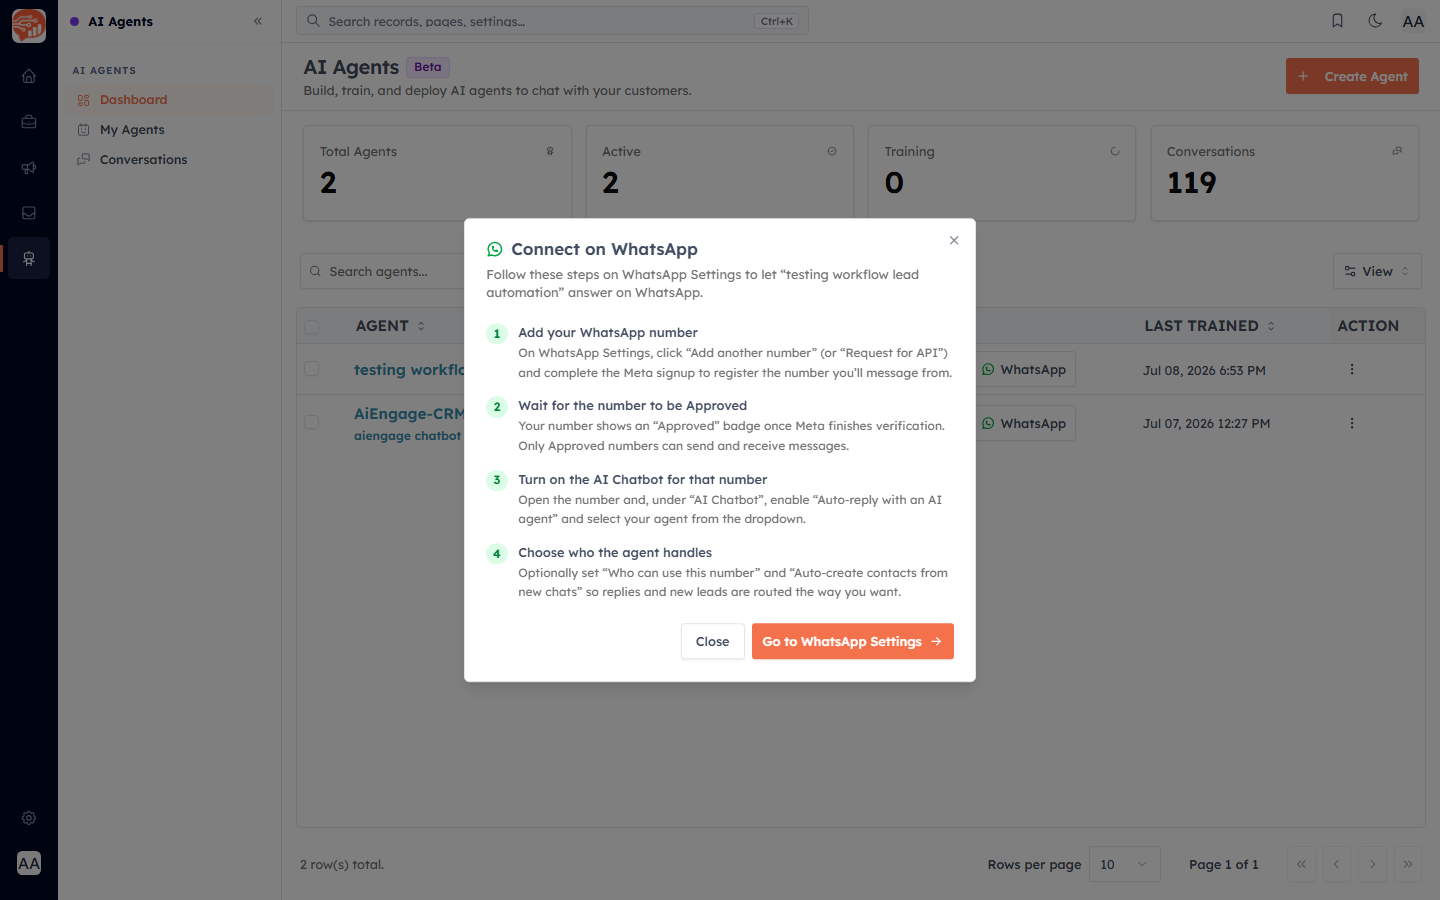Click Go to WhatsApp Settings button
Image resolution: width=1440 pixels, height=900 pixels.
point(853,641)
